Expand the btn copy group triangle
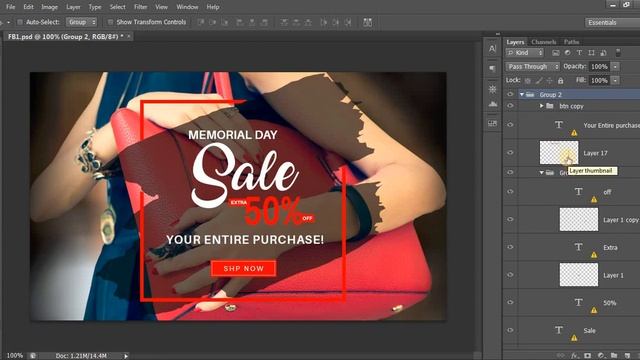 coord(542,106)
